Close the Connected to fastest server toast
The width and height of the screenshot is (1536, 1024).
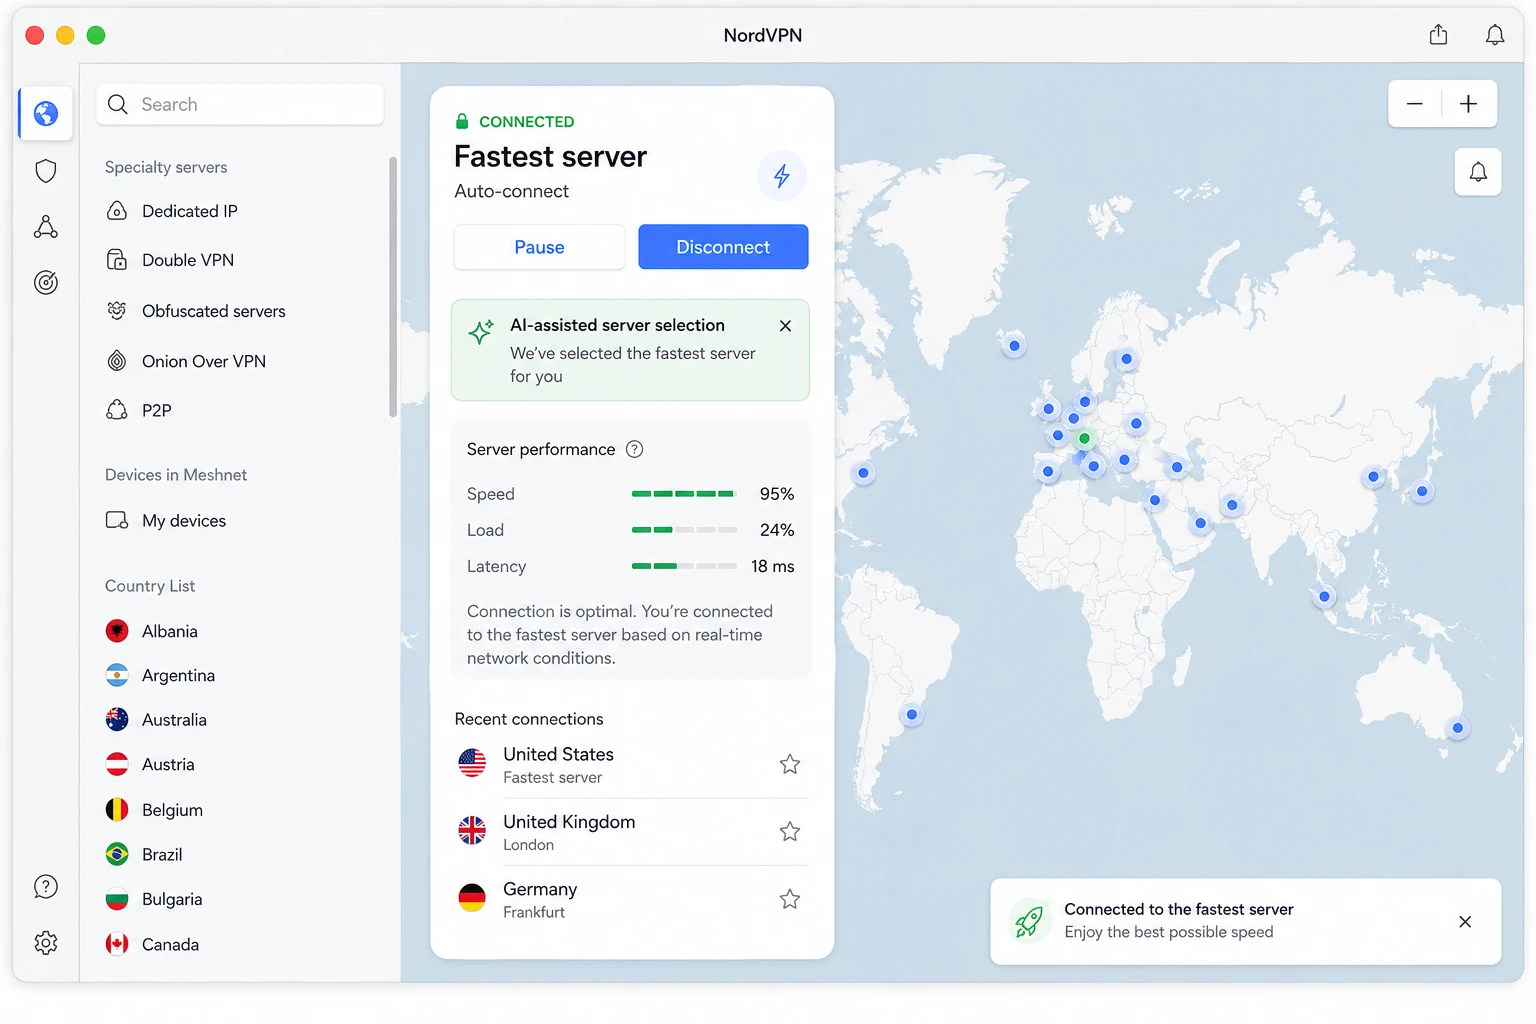(x=1465, y=922)
